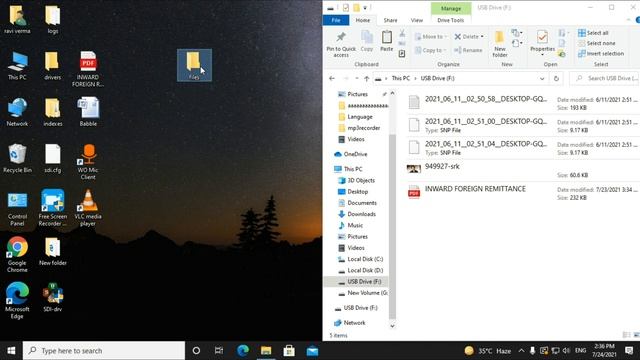Select the Google Chrome shortcut
640x360 pixels.
pyautogui.click(x=17, y=255)
